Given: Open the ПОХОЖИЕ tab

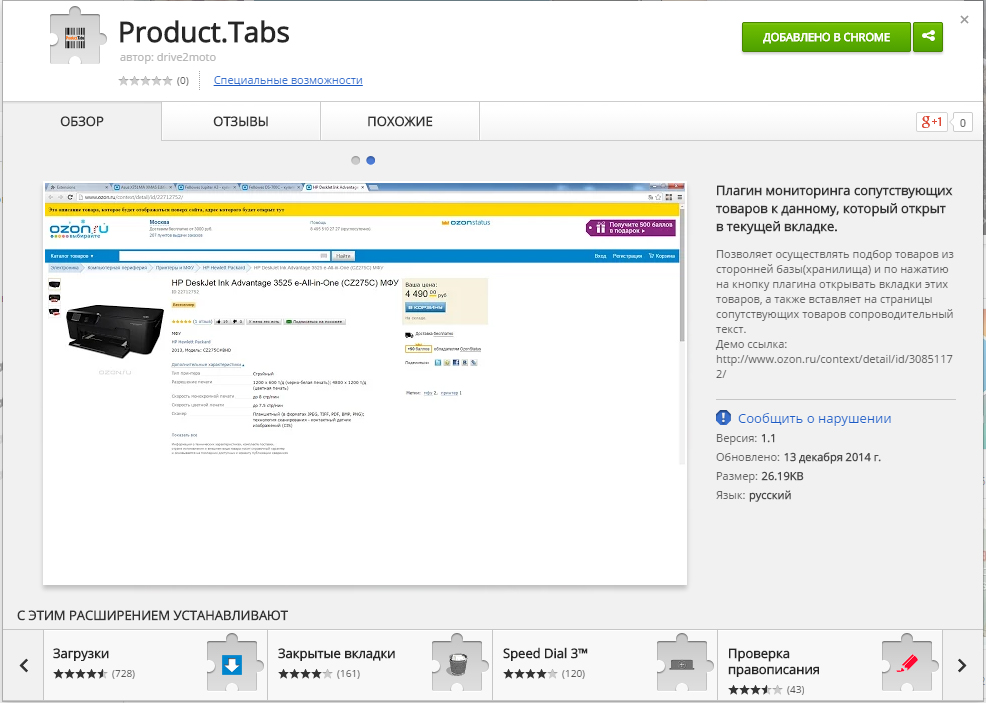Looking at the screenshot, I should [399, 122].
